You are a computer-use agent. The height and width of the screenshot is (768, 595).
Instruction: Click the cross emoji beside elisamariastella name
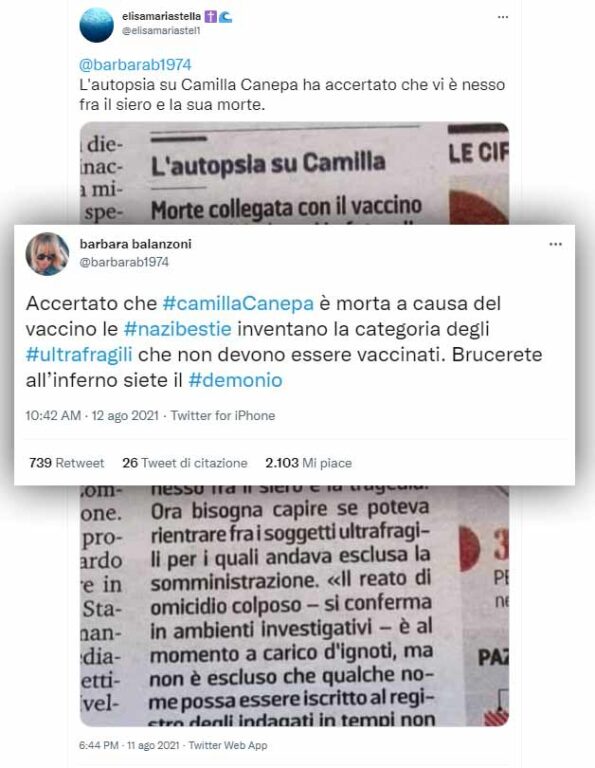click(210, 17)
